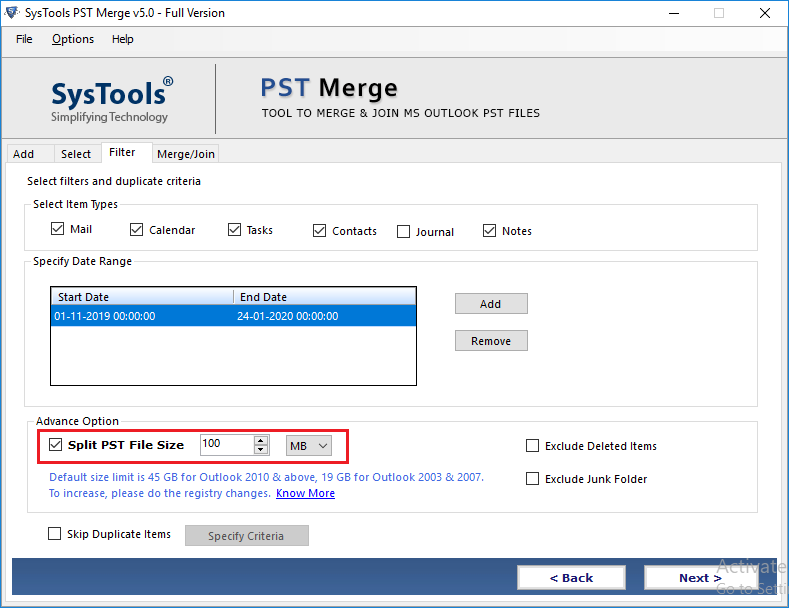Enable Exclude Junk Folder
This screenshot has height=608, width=789.
(532, 479)
